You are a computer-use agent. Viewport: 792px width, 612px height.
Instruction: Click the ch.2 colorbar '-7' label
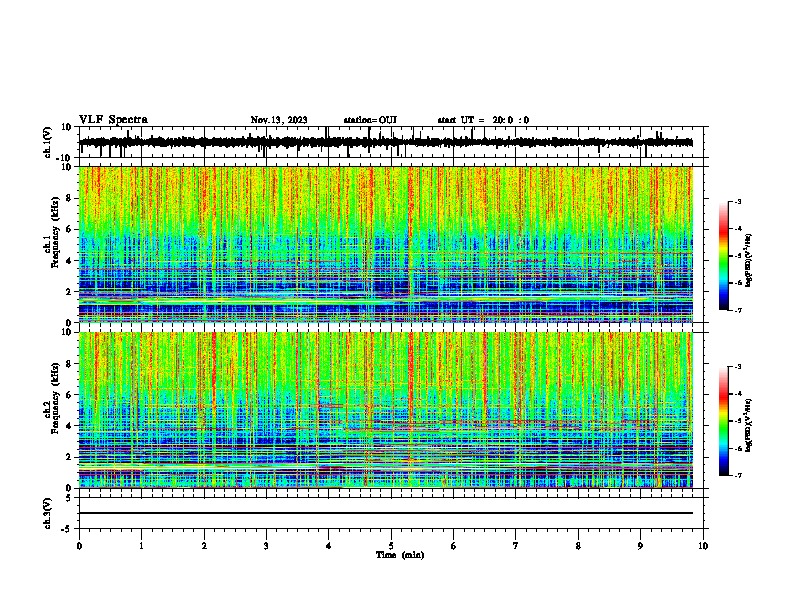pos(737,475)
